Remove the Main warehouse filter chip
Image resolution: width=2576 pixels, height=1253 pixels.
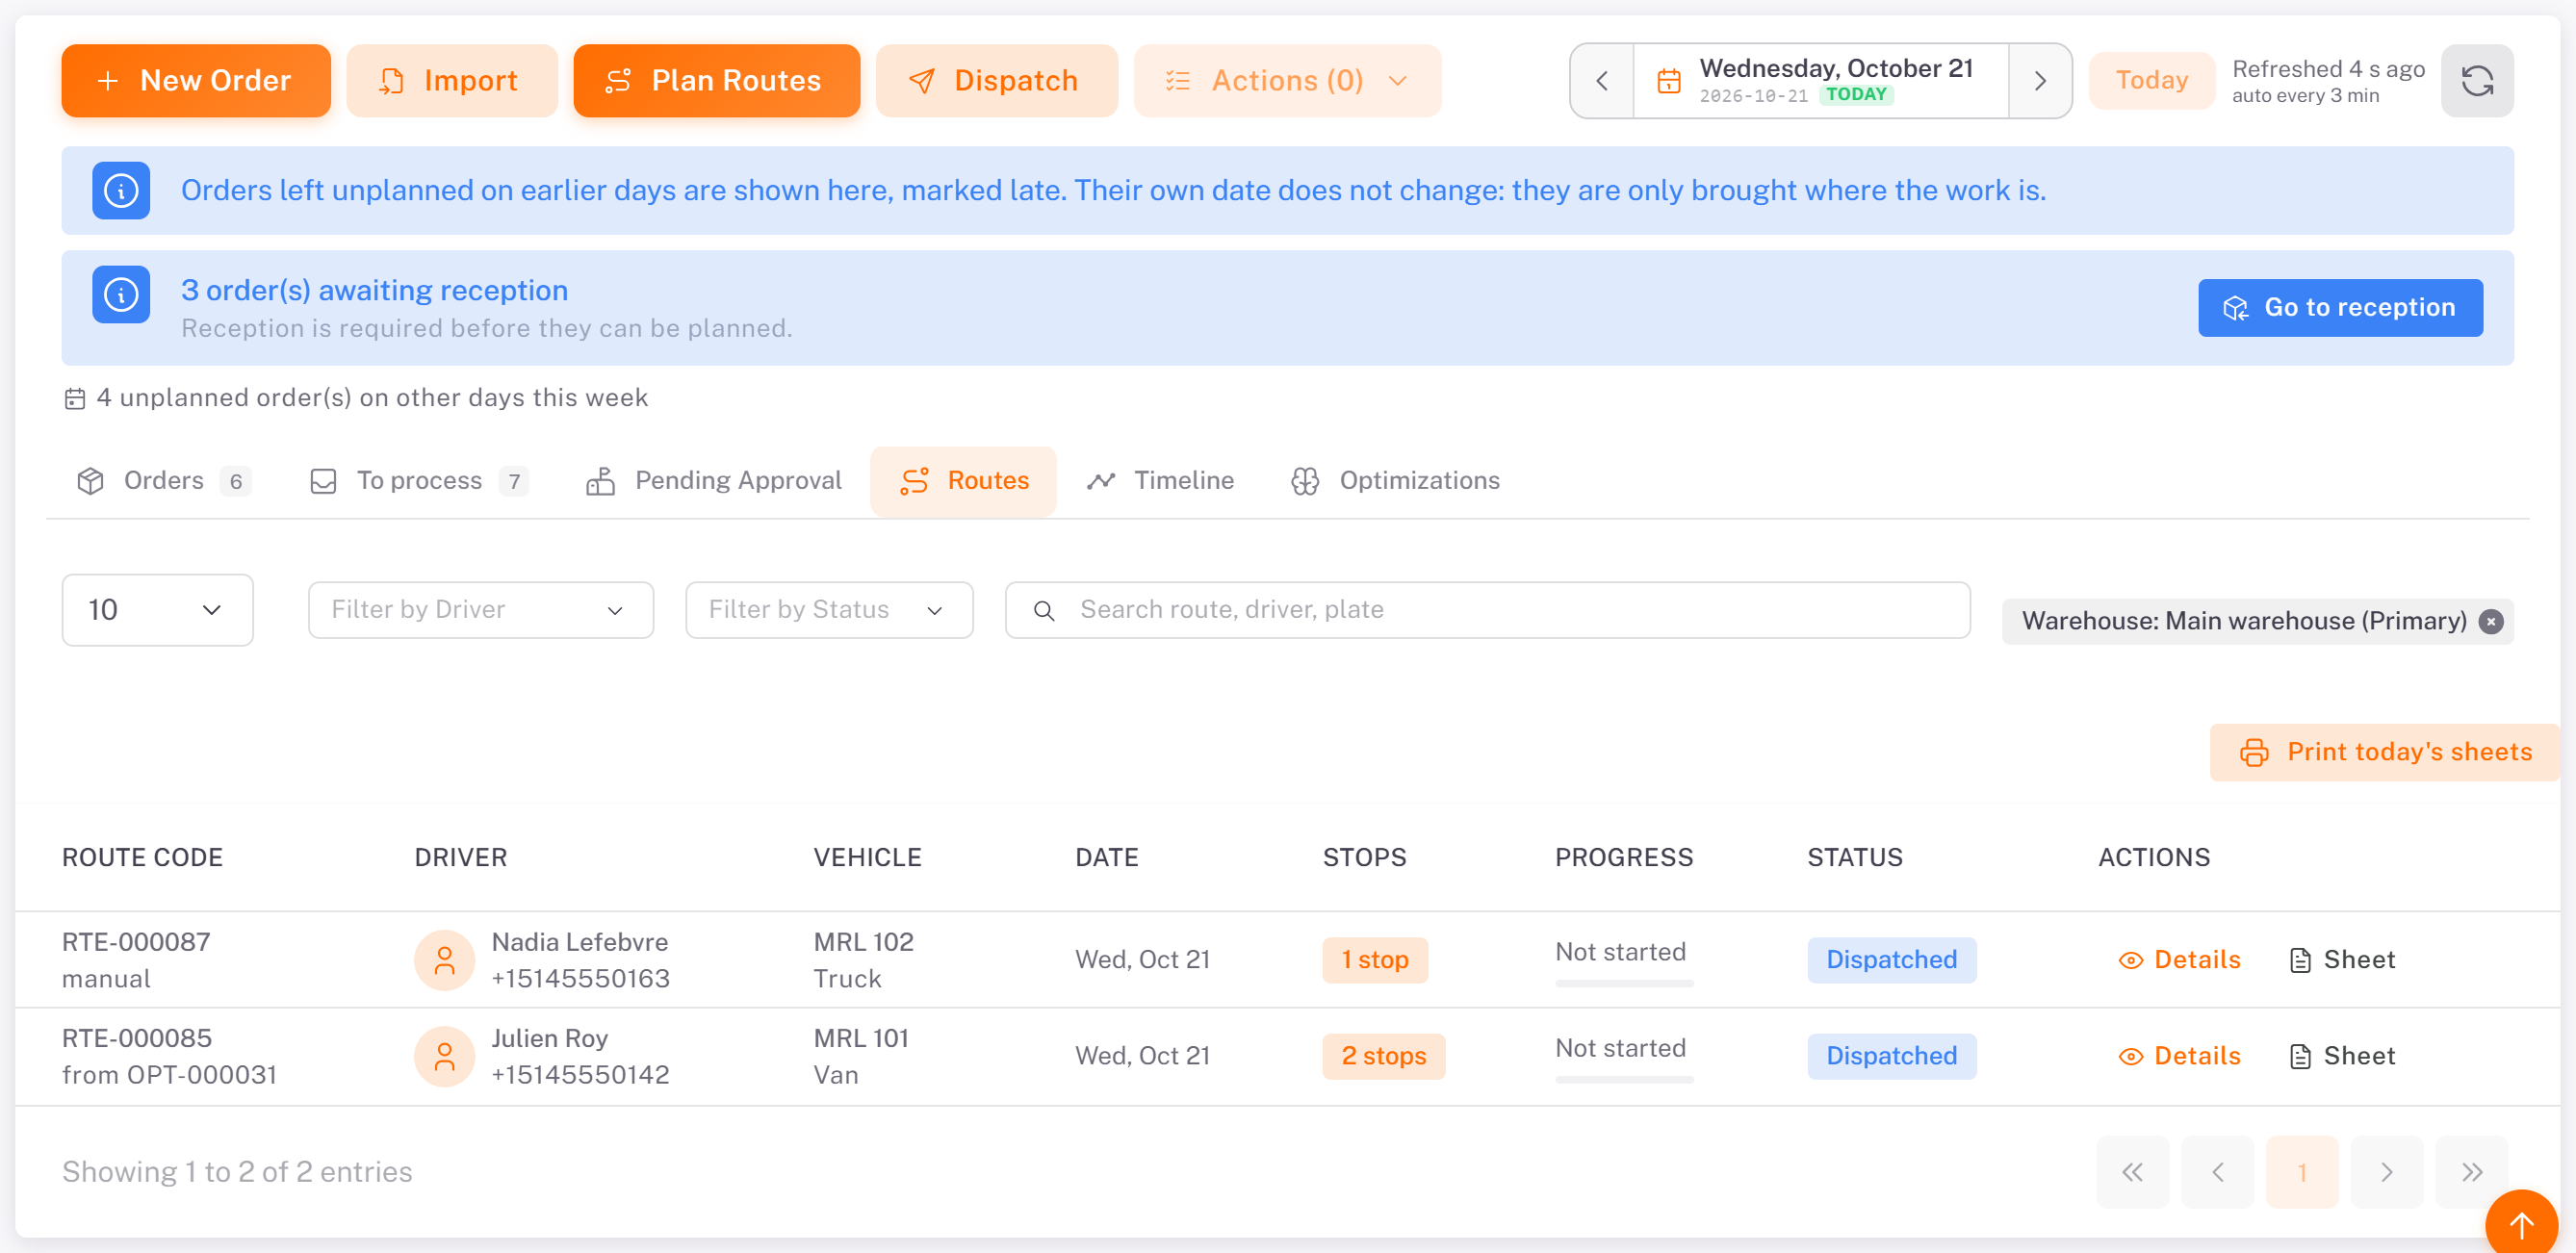tap(2491, 621)
